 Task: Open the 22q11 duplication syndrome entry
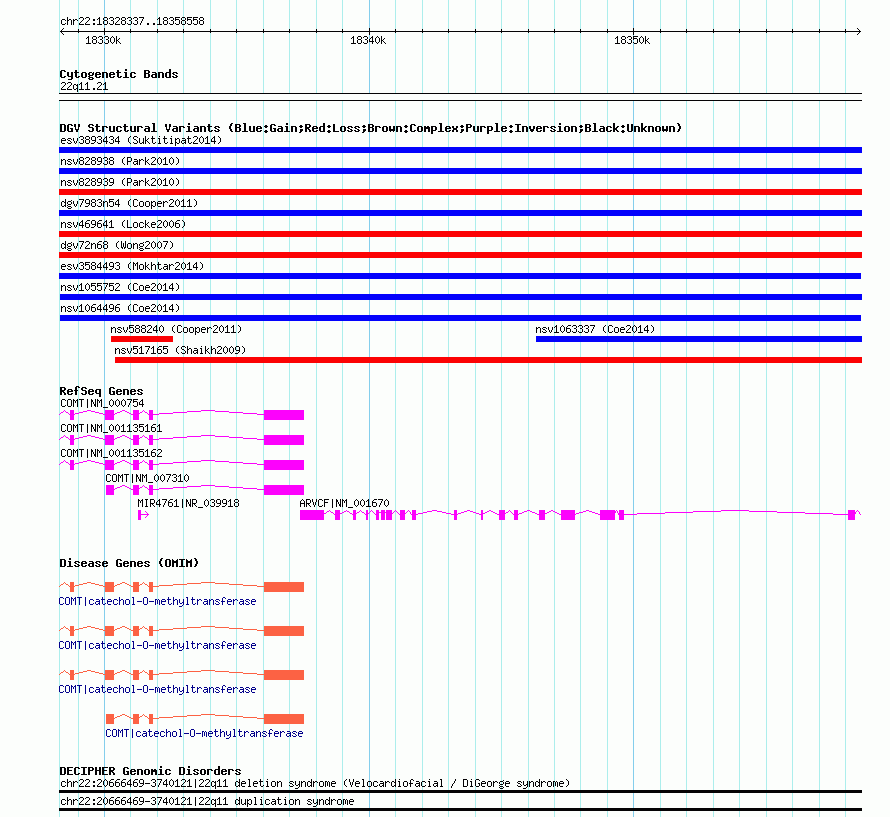207,802
